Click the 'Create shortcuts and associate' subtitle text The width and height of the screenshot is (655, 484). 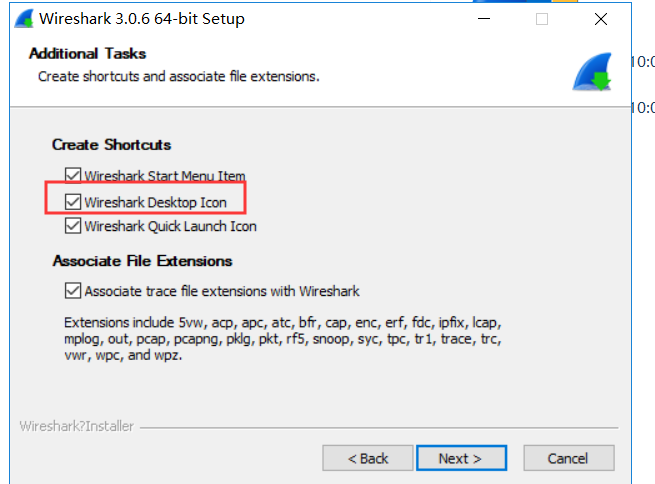coord(178,76)
